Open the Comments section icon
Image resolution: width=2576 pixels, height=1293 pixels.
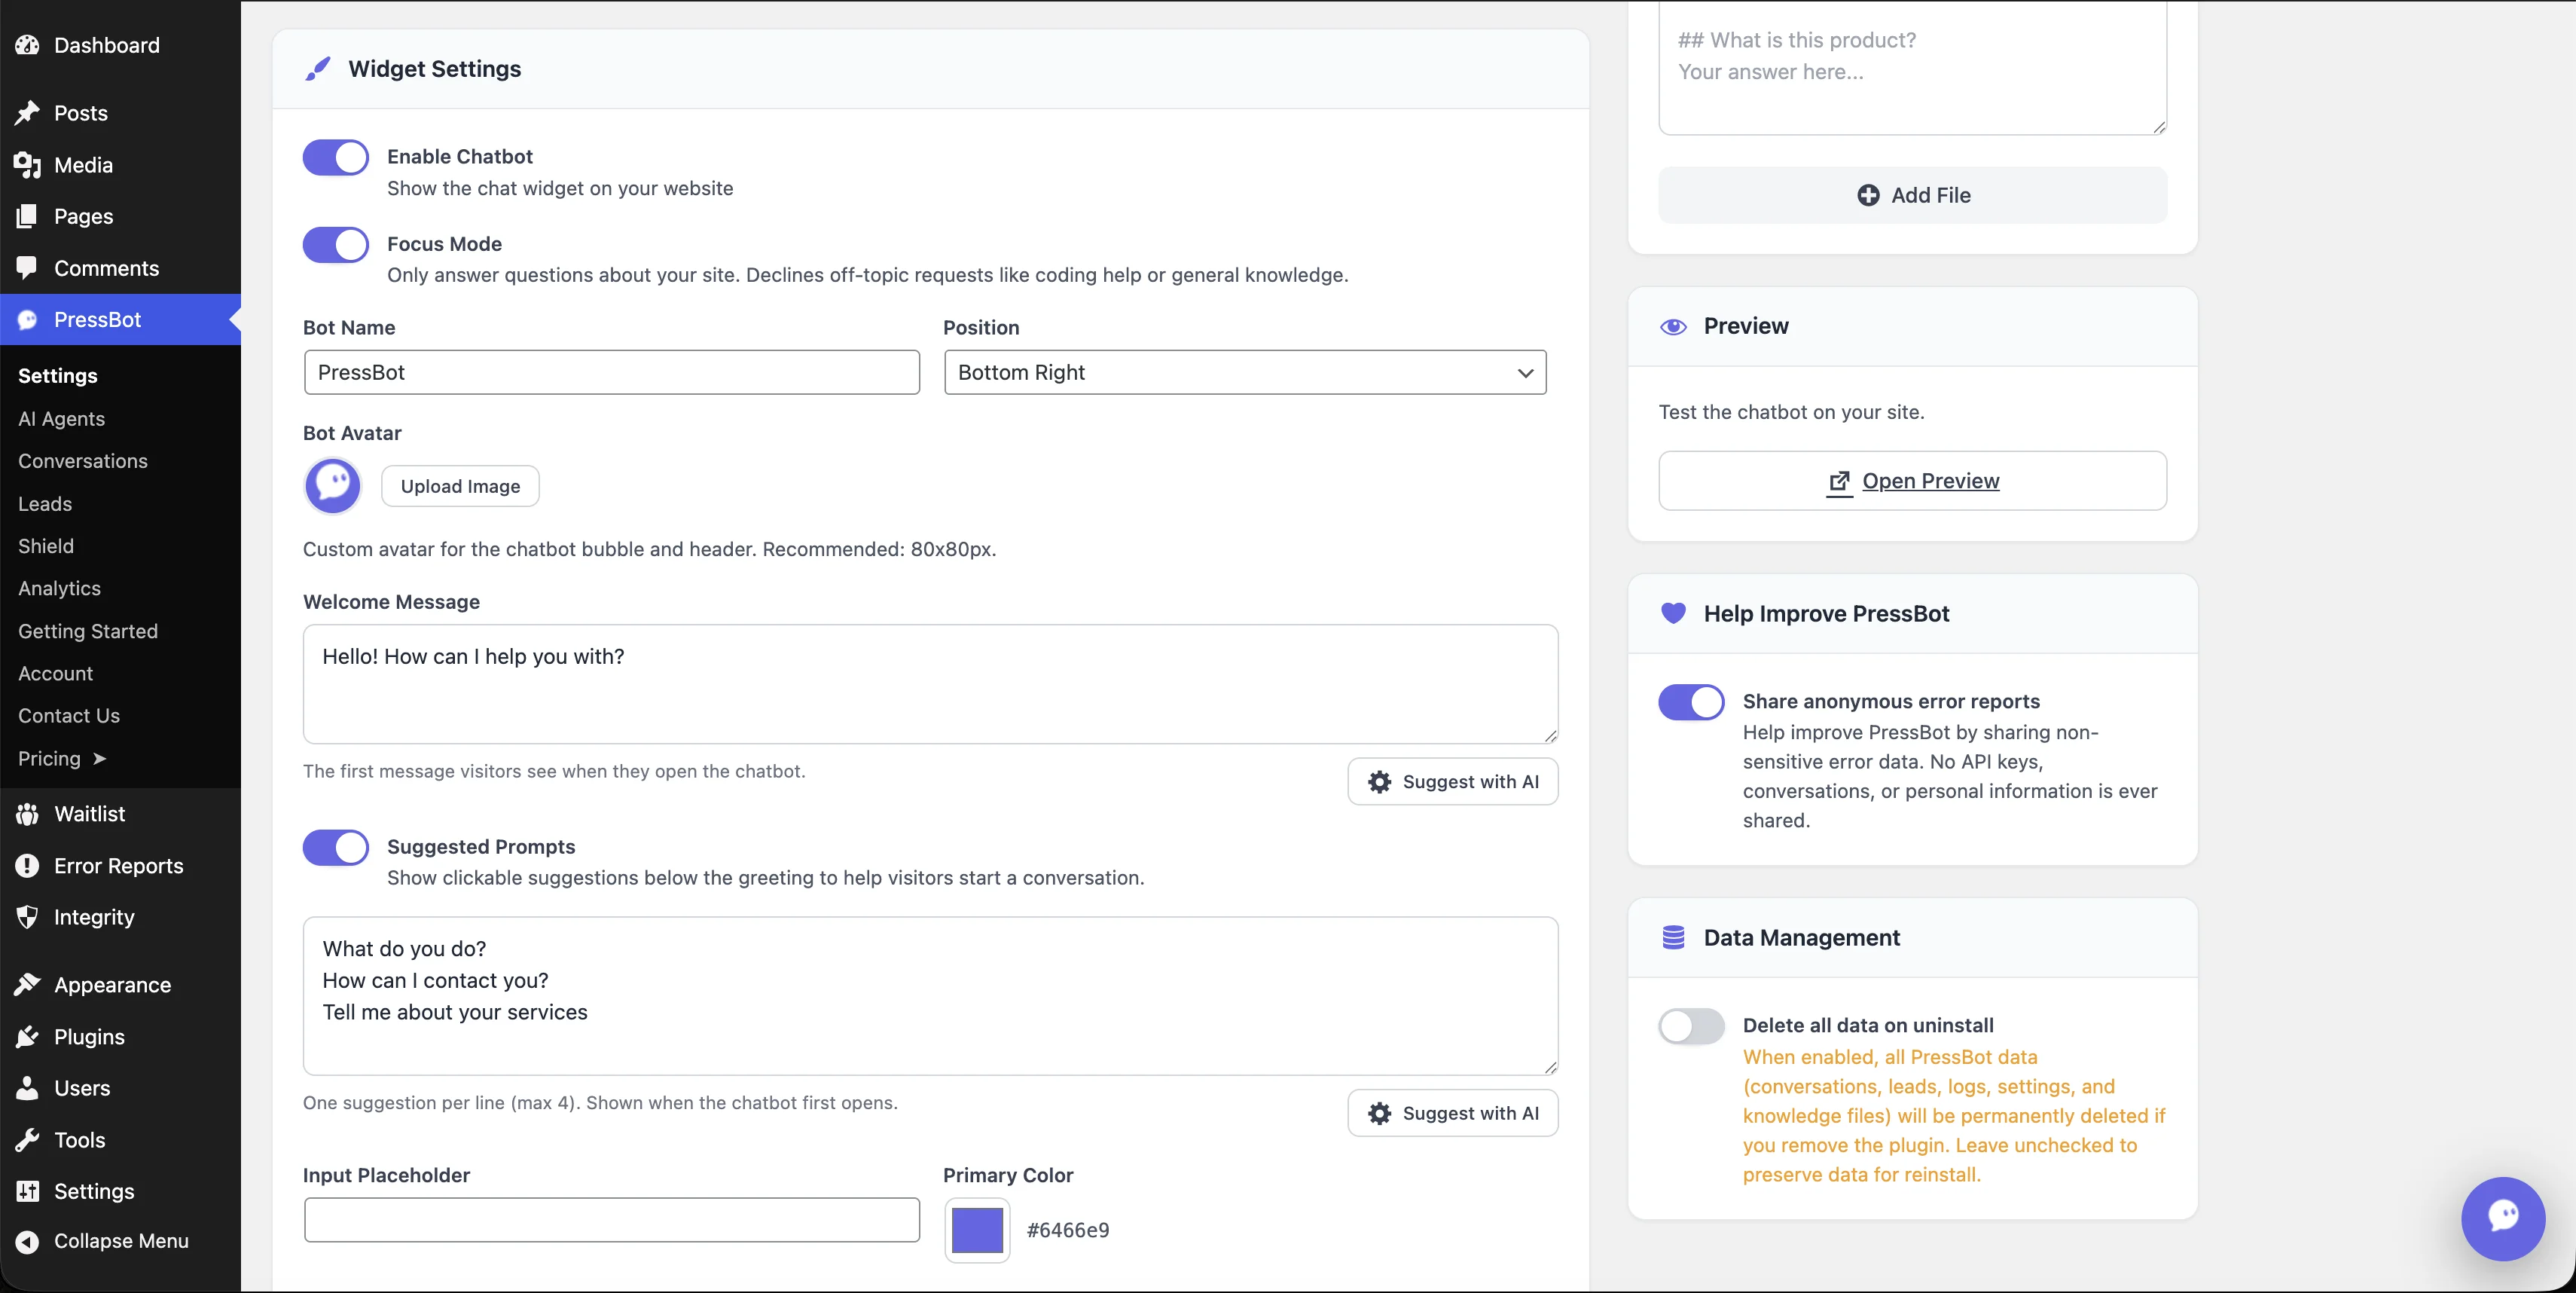pyautogui.click(x=27, y=268)
